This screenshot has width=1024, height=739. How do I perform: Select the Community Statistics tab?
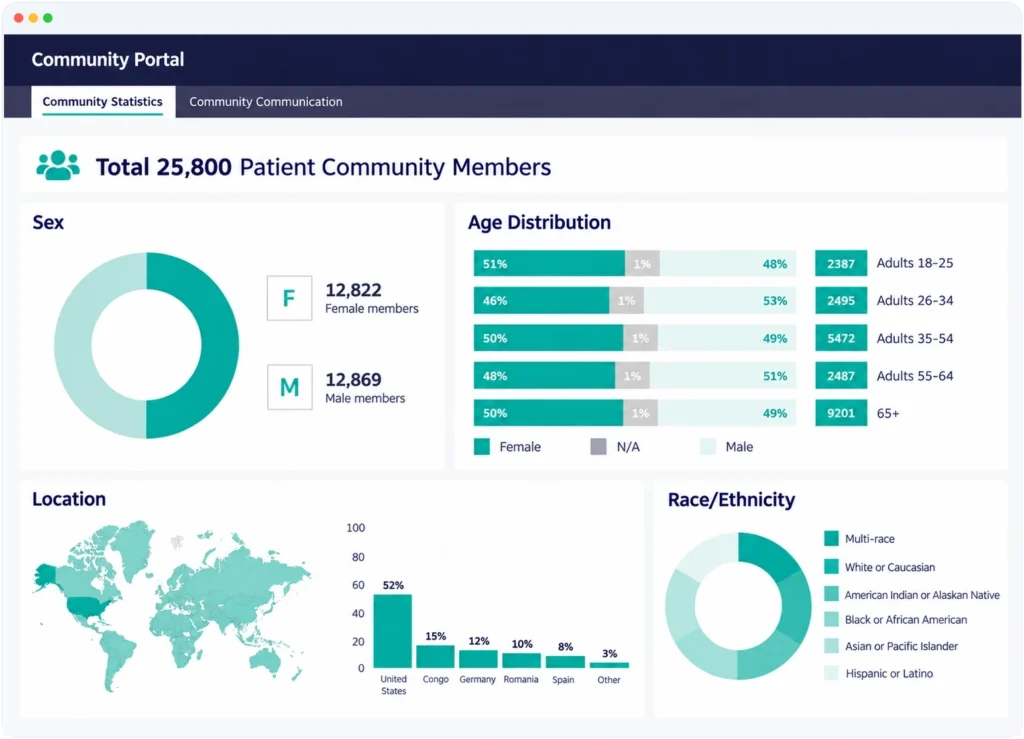tap(103, 102)
